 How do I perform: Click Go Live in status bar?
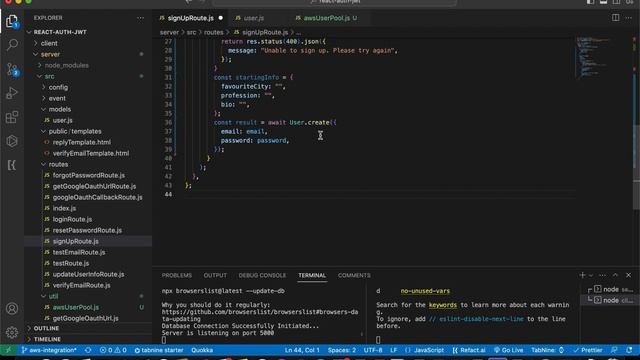tap(508, 350)
